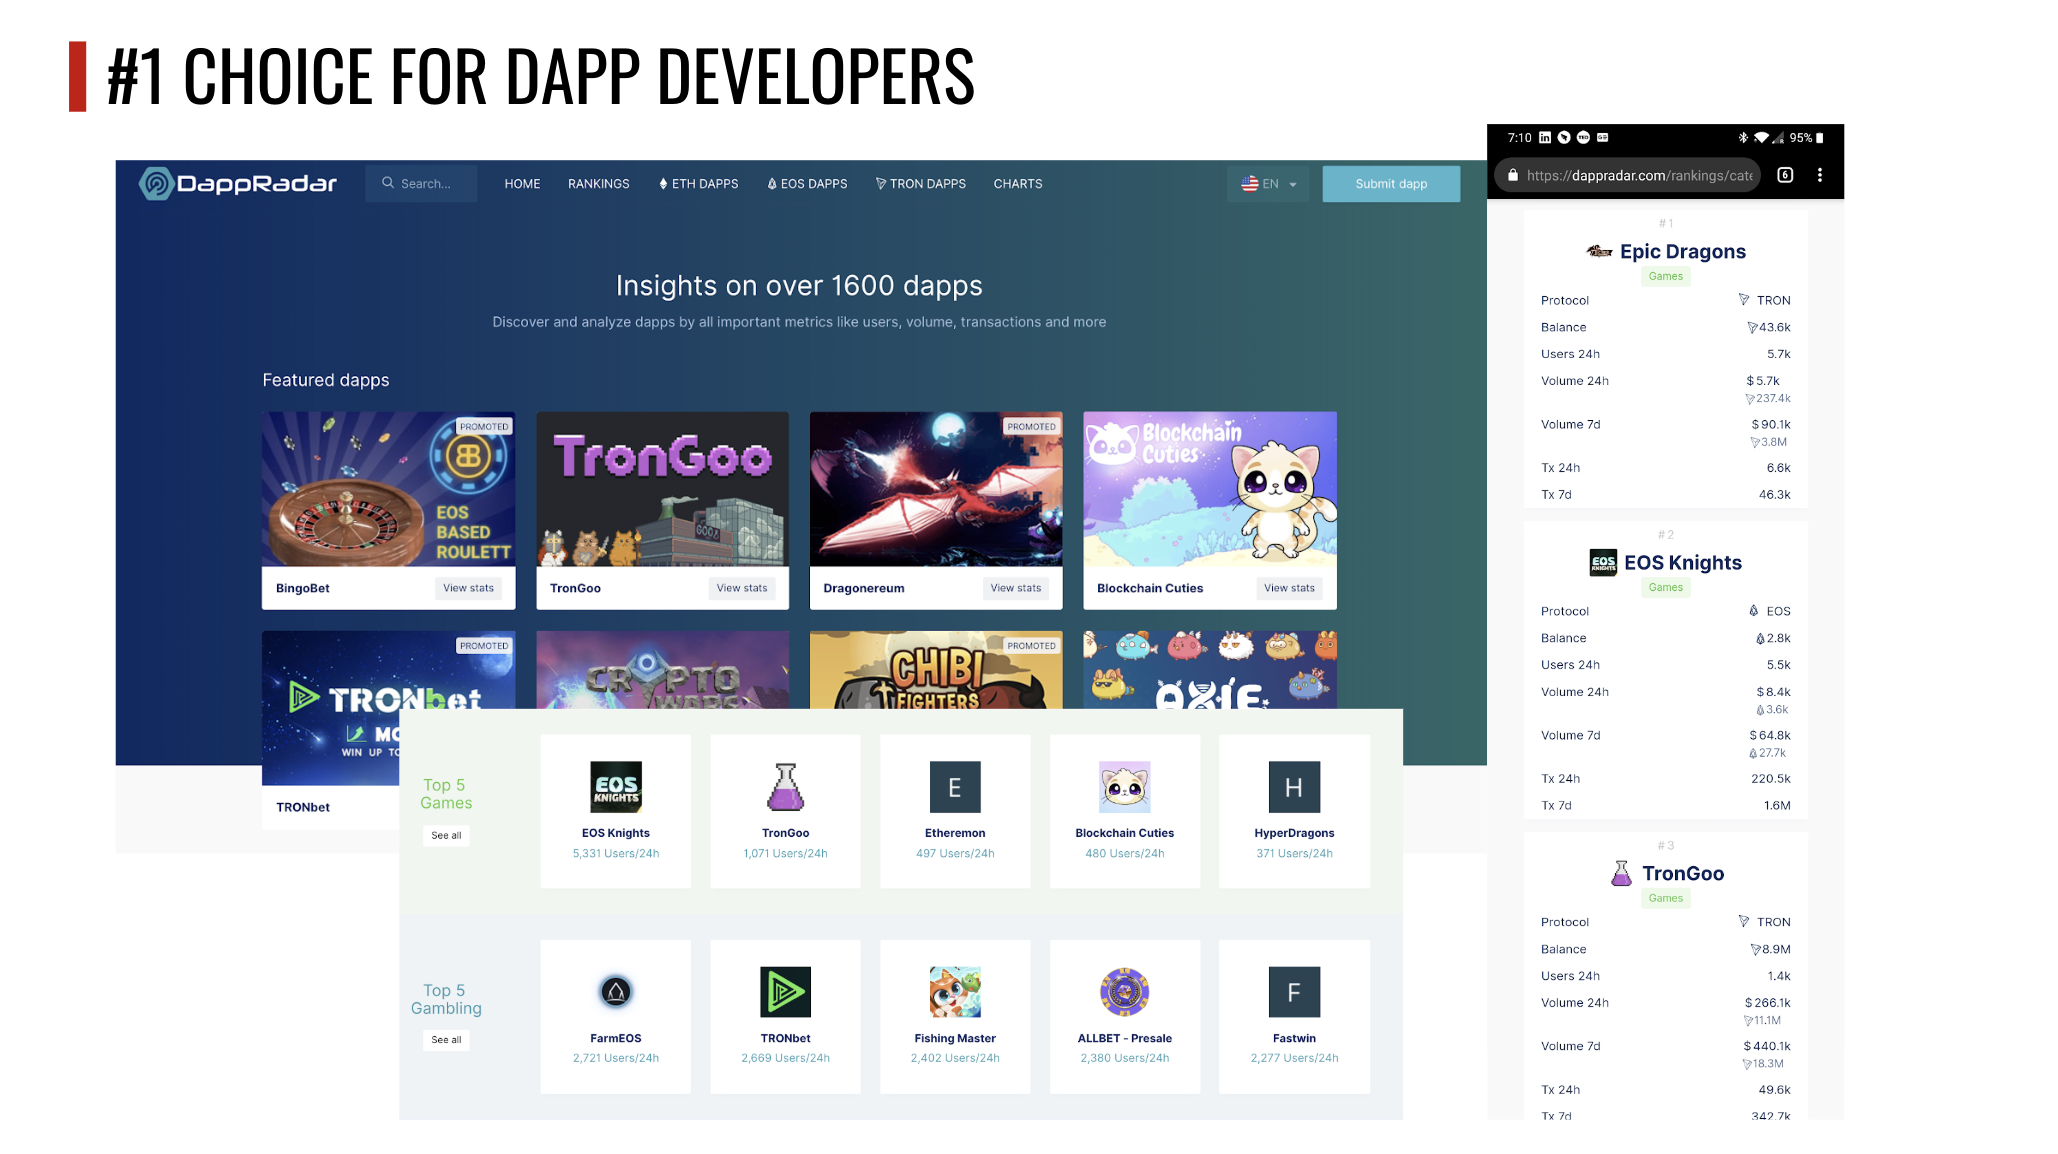Viewport: 2058px width, 1154px height.
Task: Click the Submit dapp button
Action: point(1391,184)
